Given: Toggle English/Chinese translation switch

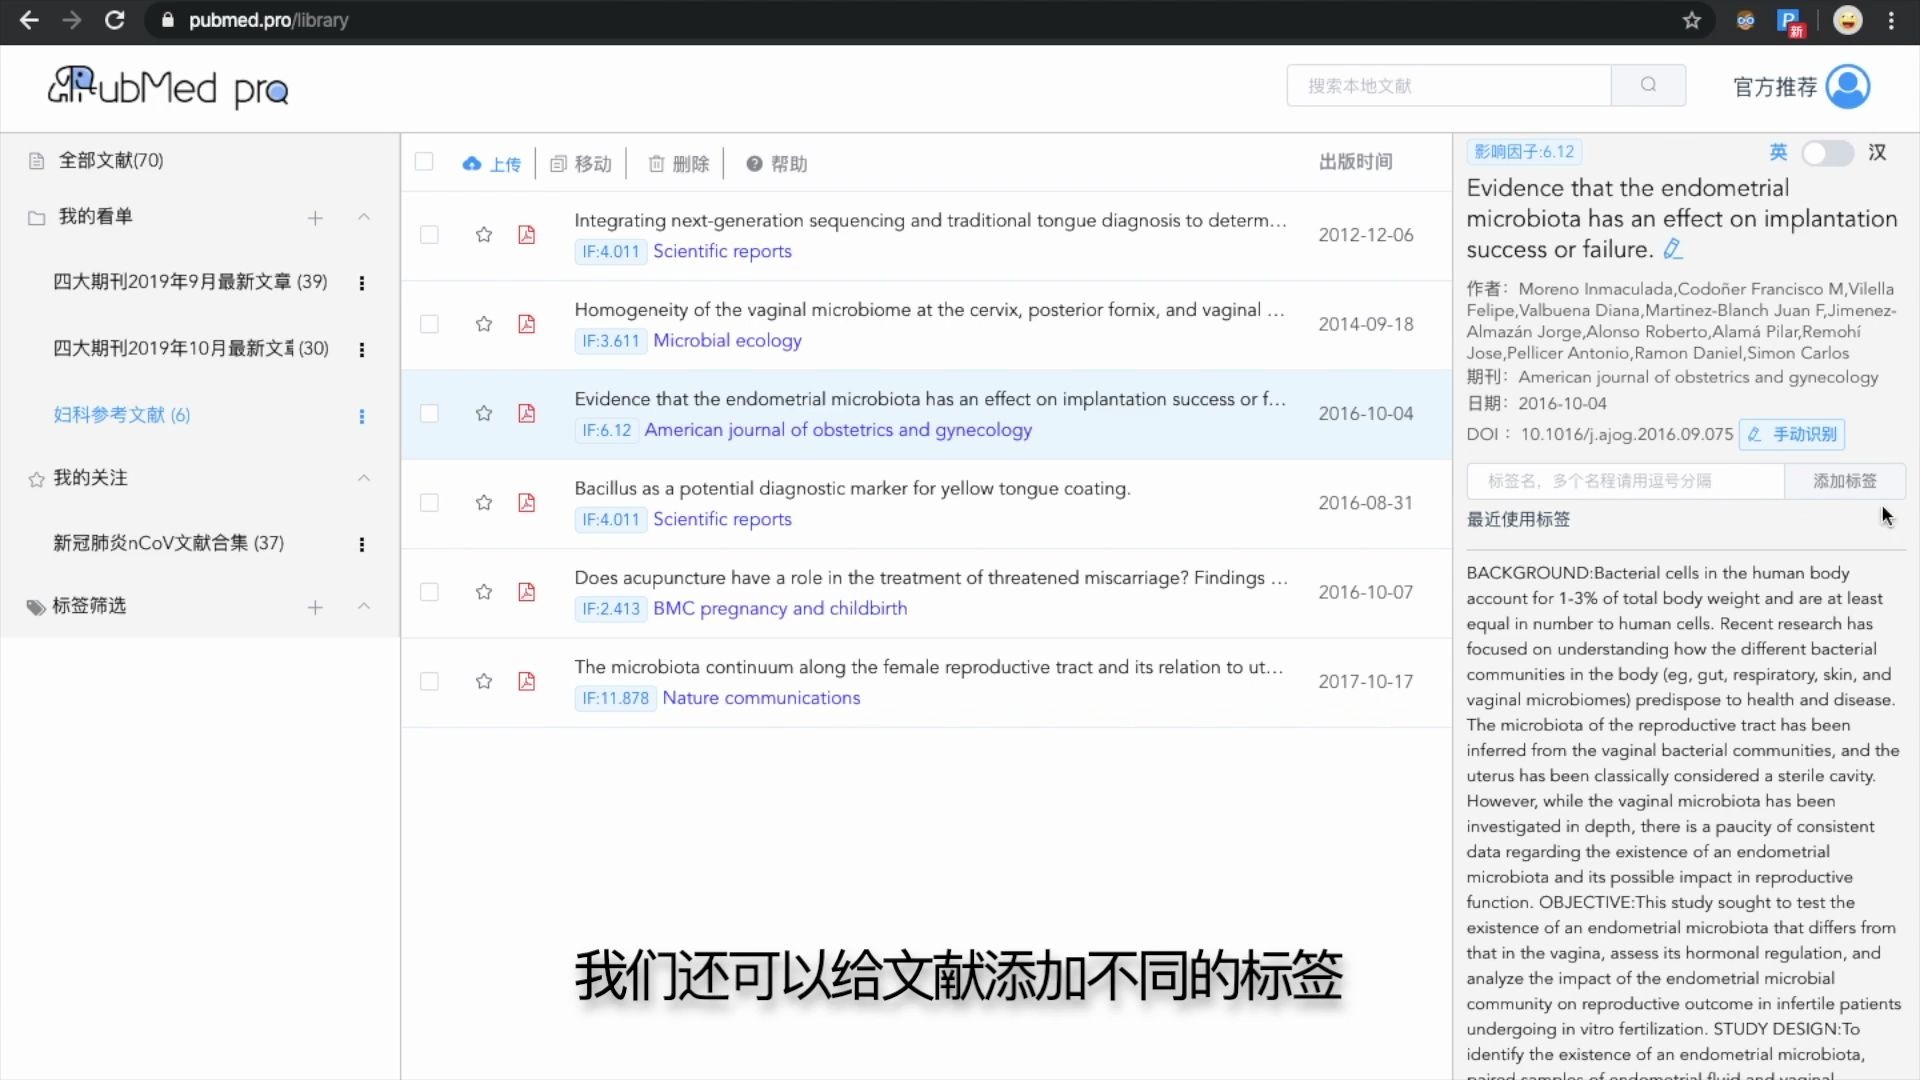Looking at the screenshot, I should 1827,153.
